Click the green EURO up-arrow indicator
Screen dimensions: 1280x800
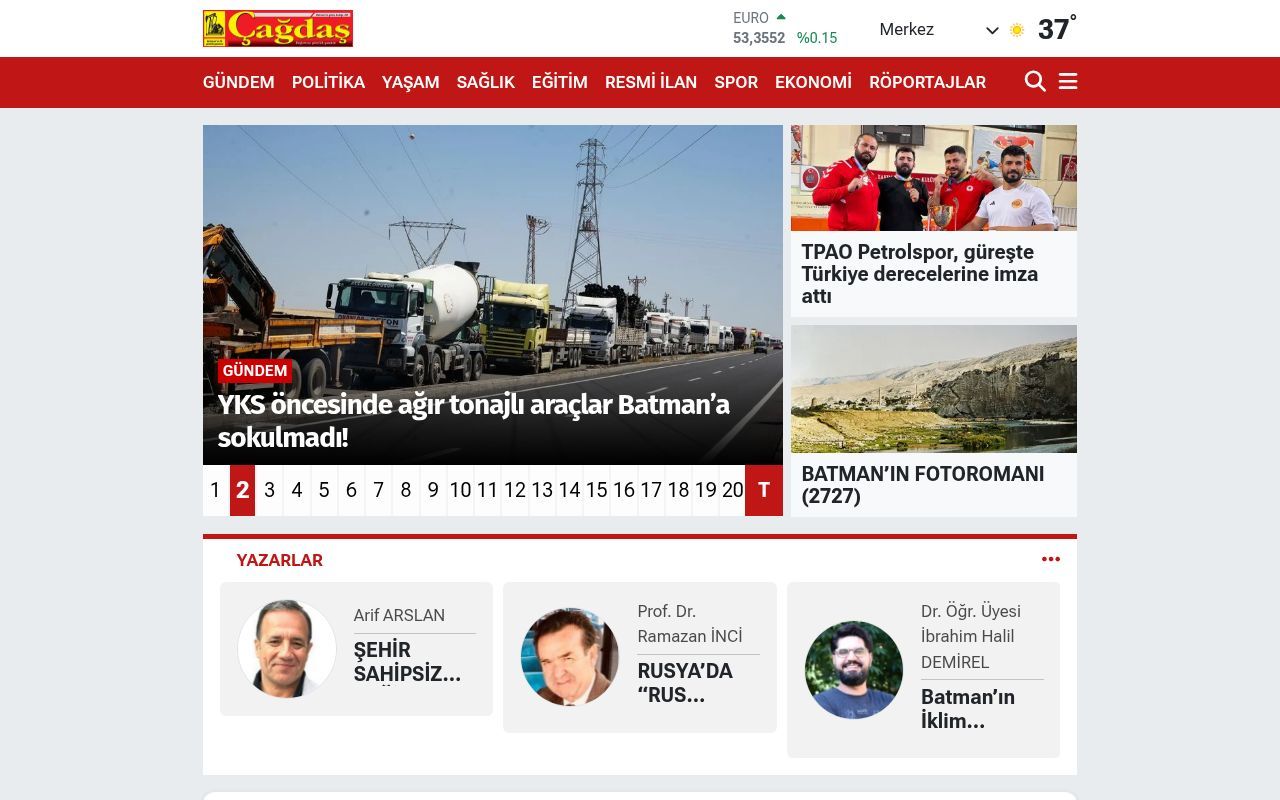pyautogui.click(x=781, y=17)
